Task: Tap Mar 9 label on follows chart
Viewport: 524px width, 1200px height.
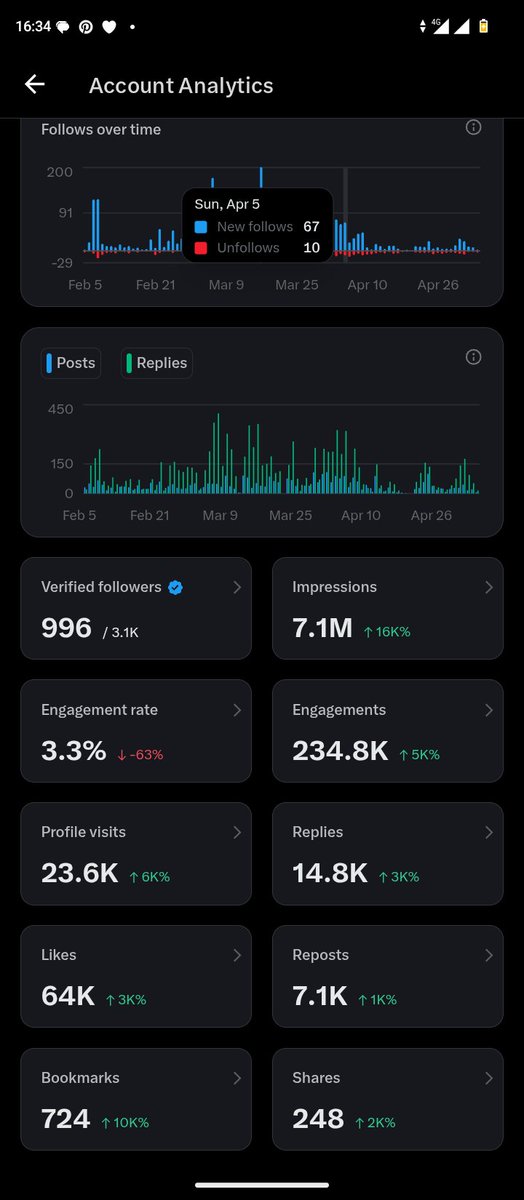Action: point(226,285)
